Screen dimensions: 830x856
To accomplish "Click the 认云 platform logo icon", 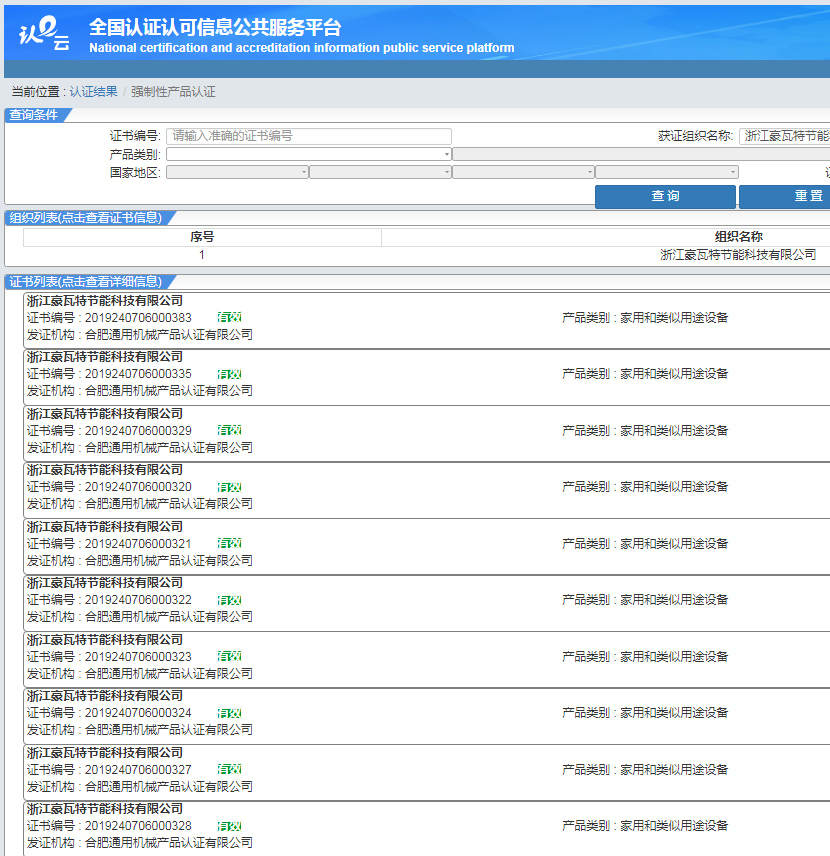I will (45, 33).
